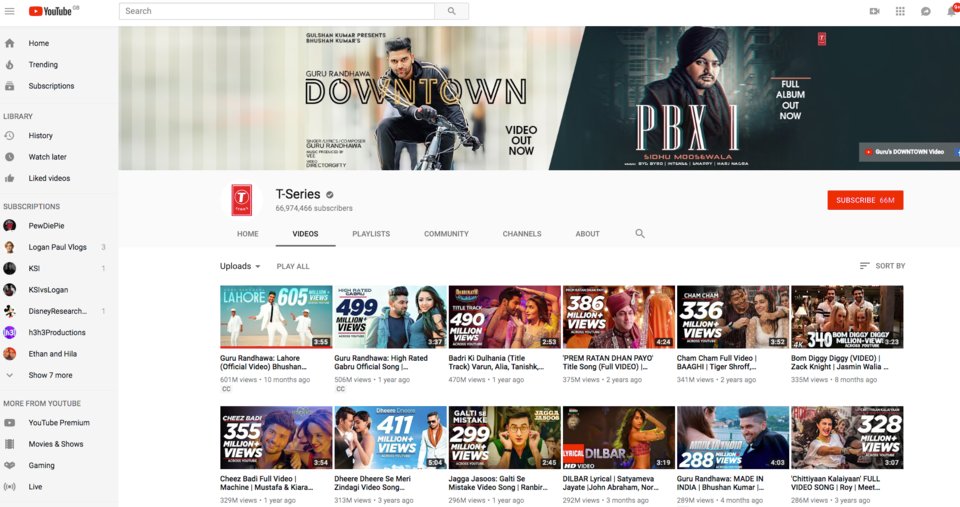Open the Sort By menu
Screen dimensions: 960x507
pyautogui.click(x=882, y=266)
